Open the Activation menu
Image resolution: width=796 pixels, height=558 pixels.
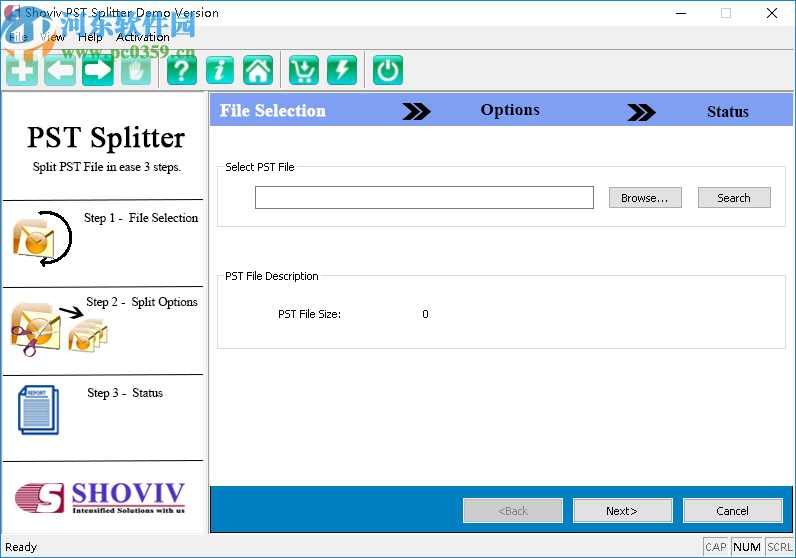tap(143, 37)
